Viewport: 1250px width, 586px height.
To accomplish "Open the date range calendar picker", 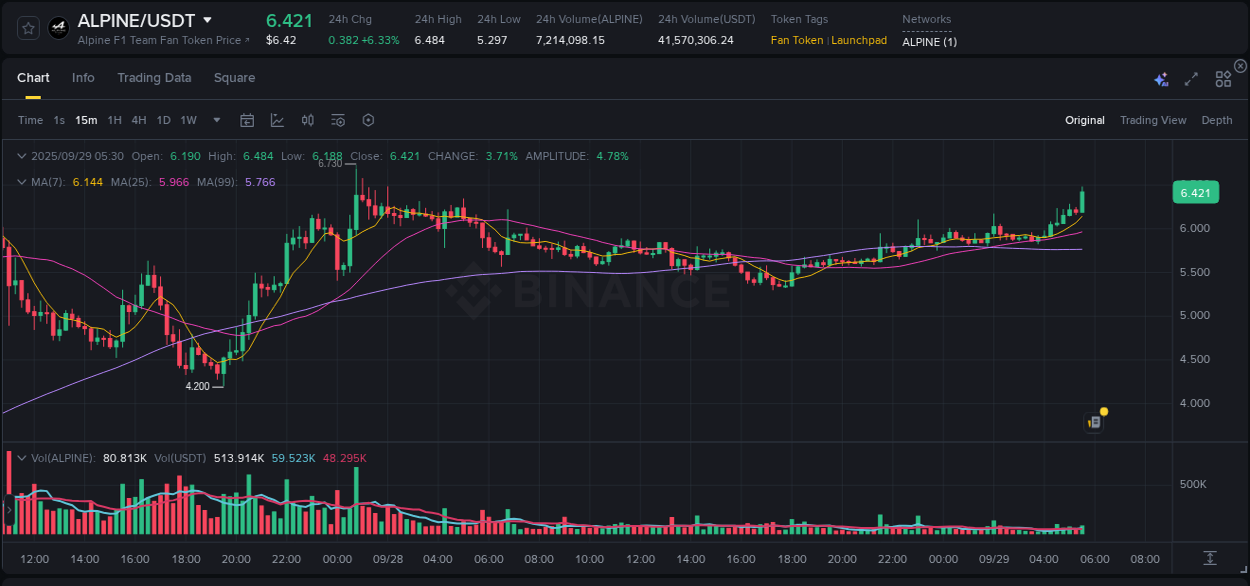I will click(247, 120).
